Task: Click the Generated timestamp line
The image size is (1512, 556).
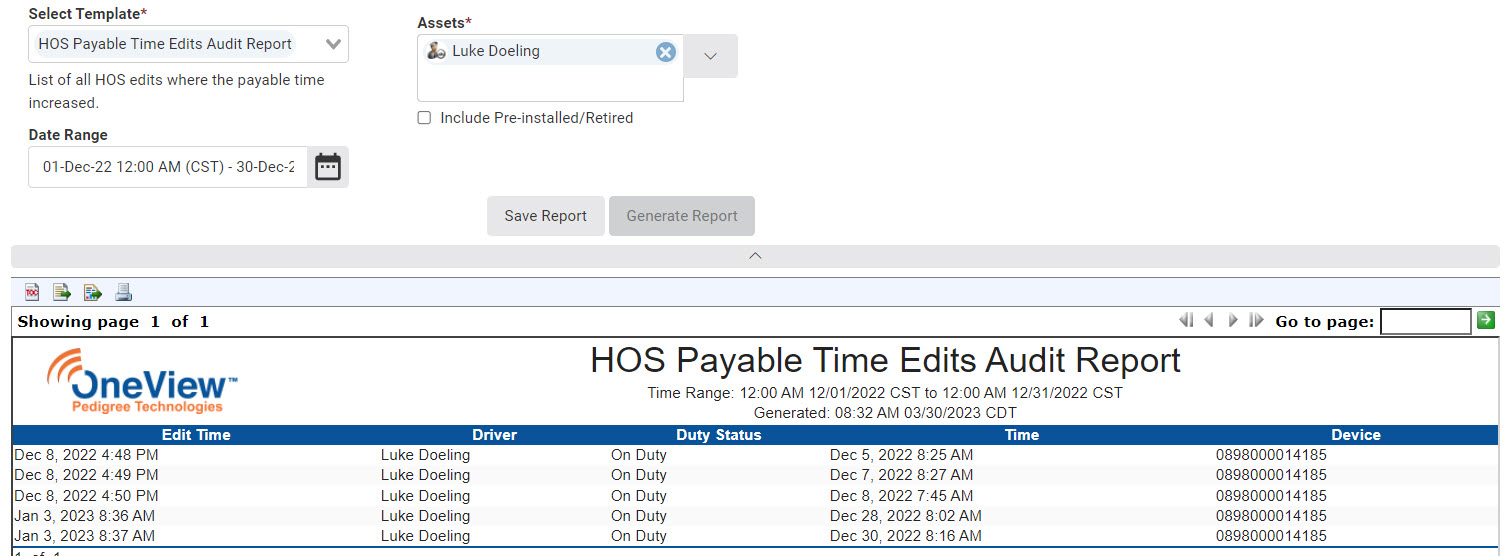Action: tap(885, 413)
